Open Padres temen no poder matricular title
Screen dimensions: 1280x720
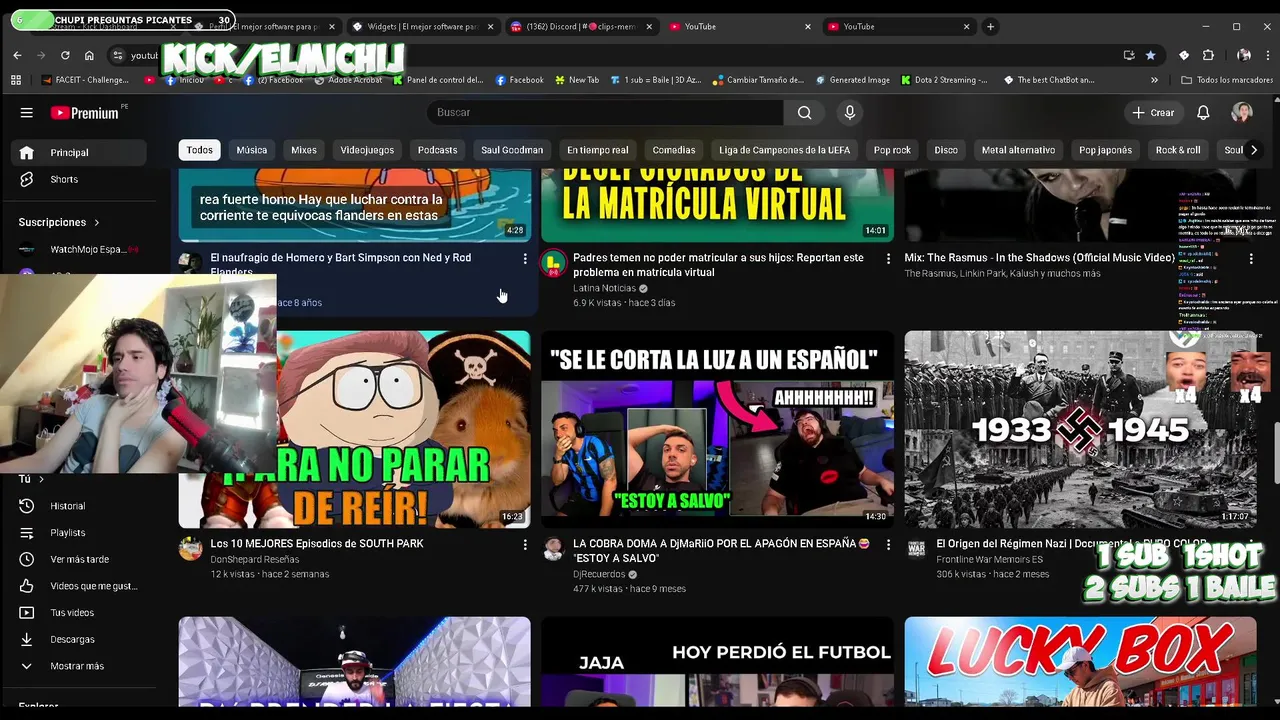point(718,265)
